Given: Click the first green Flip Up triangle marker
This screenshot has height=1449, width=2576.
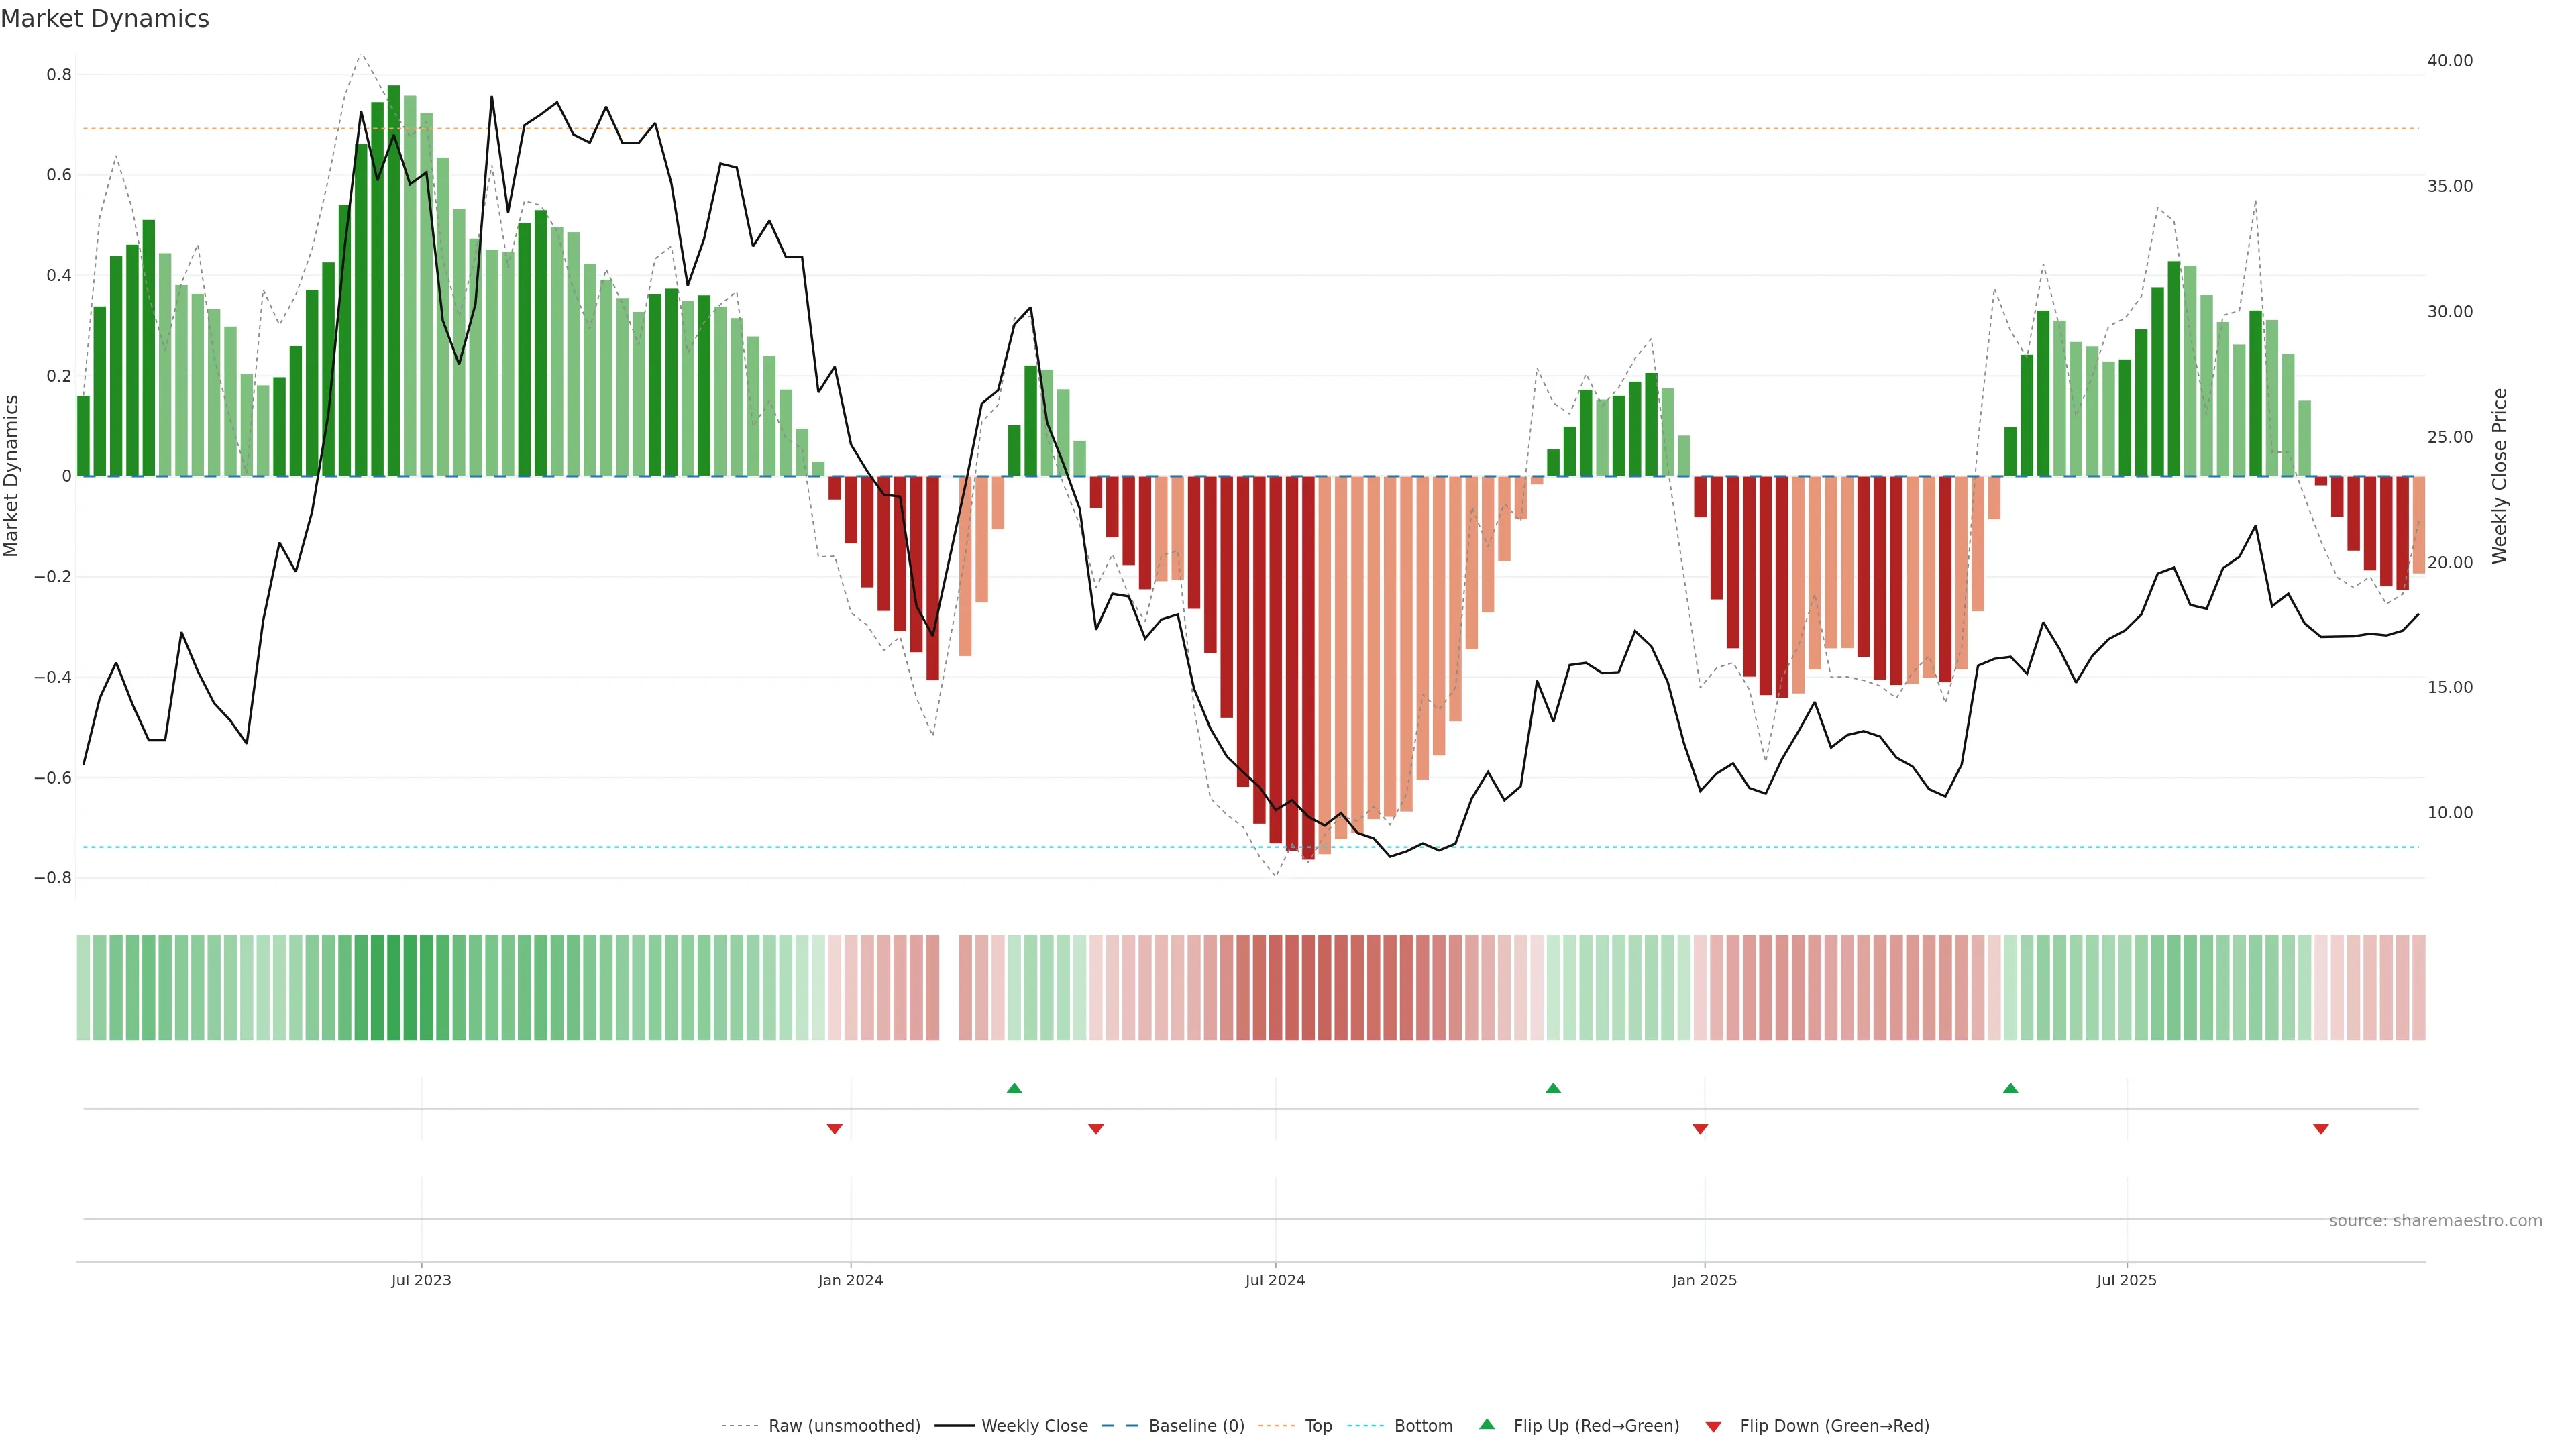Looking at the screenshot, I should (1014, 1088).
